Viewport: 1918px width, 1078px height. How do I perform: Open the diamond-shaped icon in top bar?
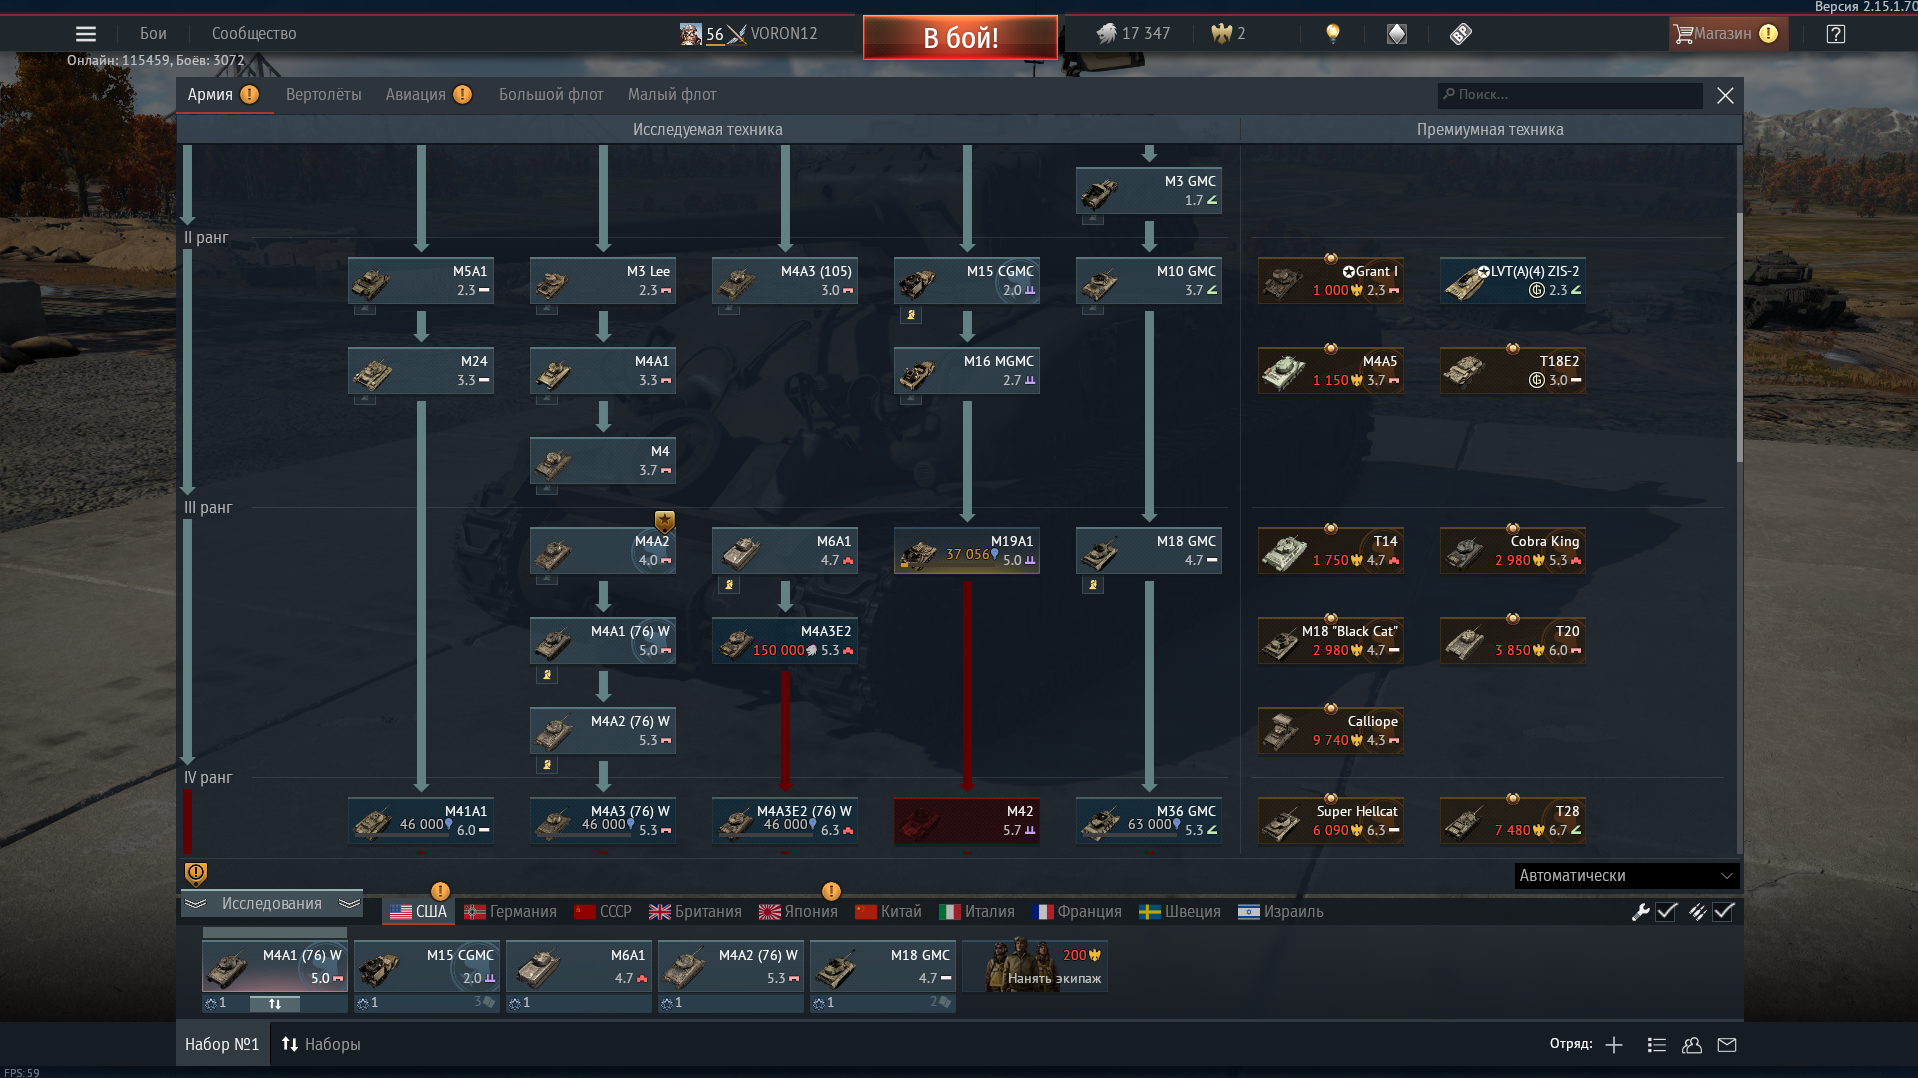[x=1396, y=34]
